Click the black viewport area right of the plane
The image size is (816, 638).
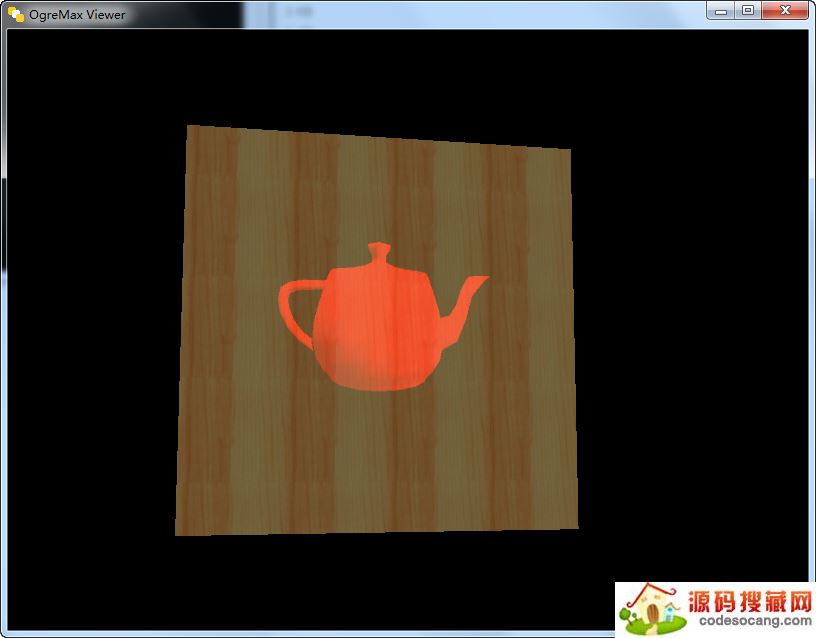690,330
